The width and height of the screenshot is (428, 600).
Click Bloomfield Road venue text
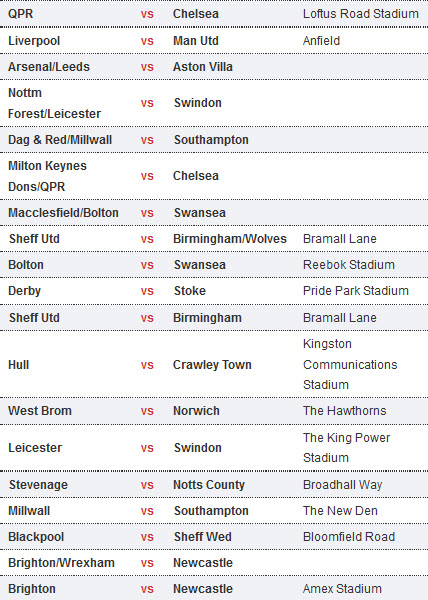pos(349,537)
